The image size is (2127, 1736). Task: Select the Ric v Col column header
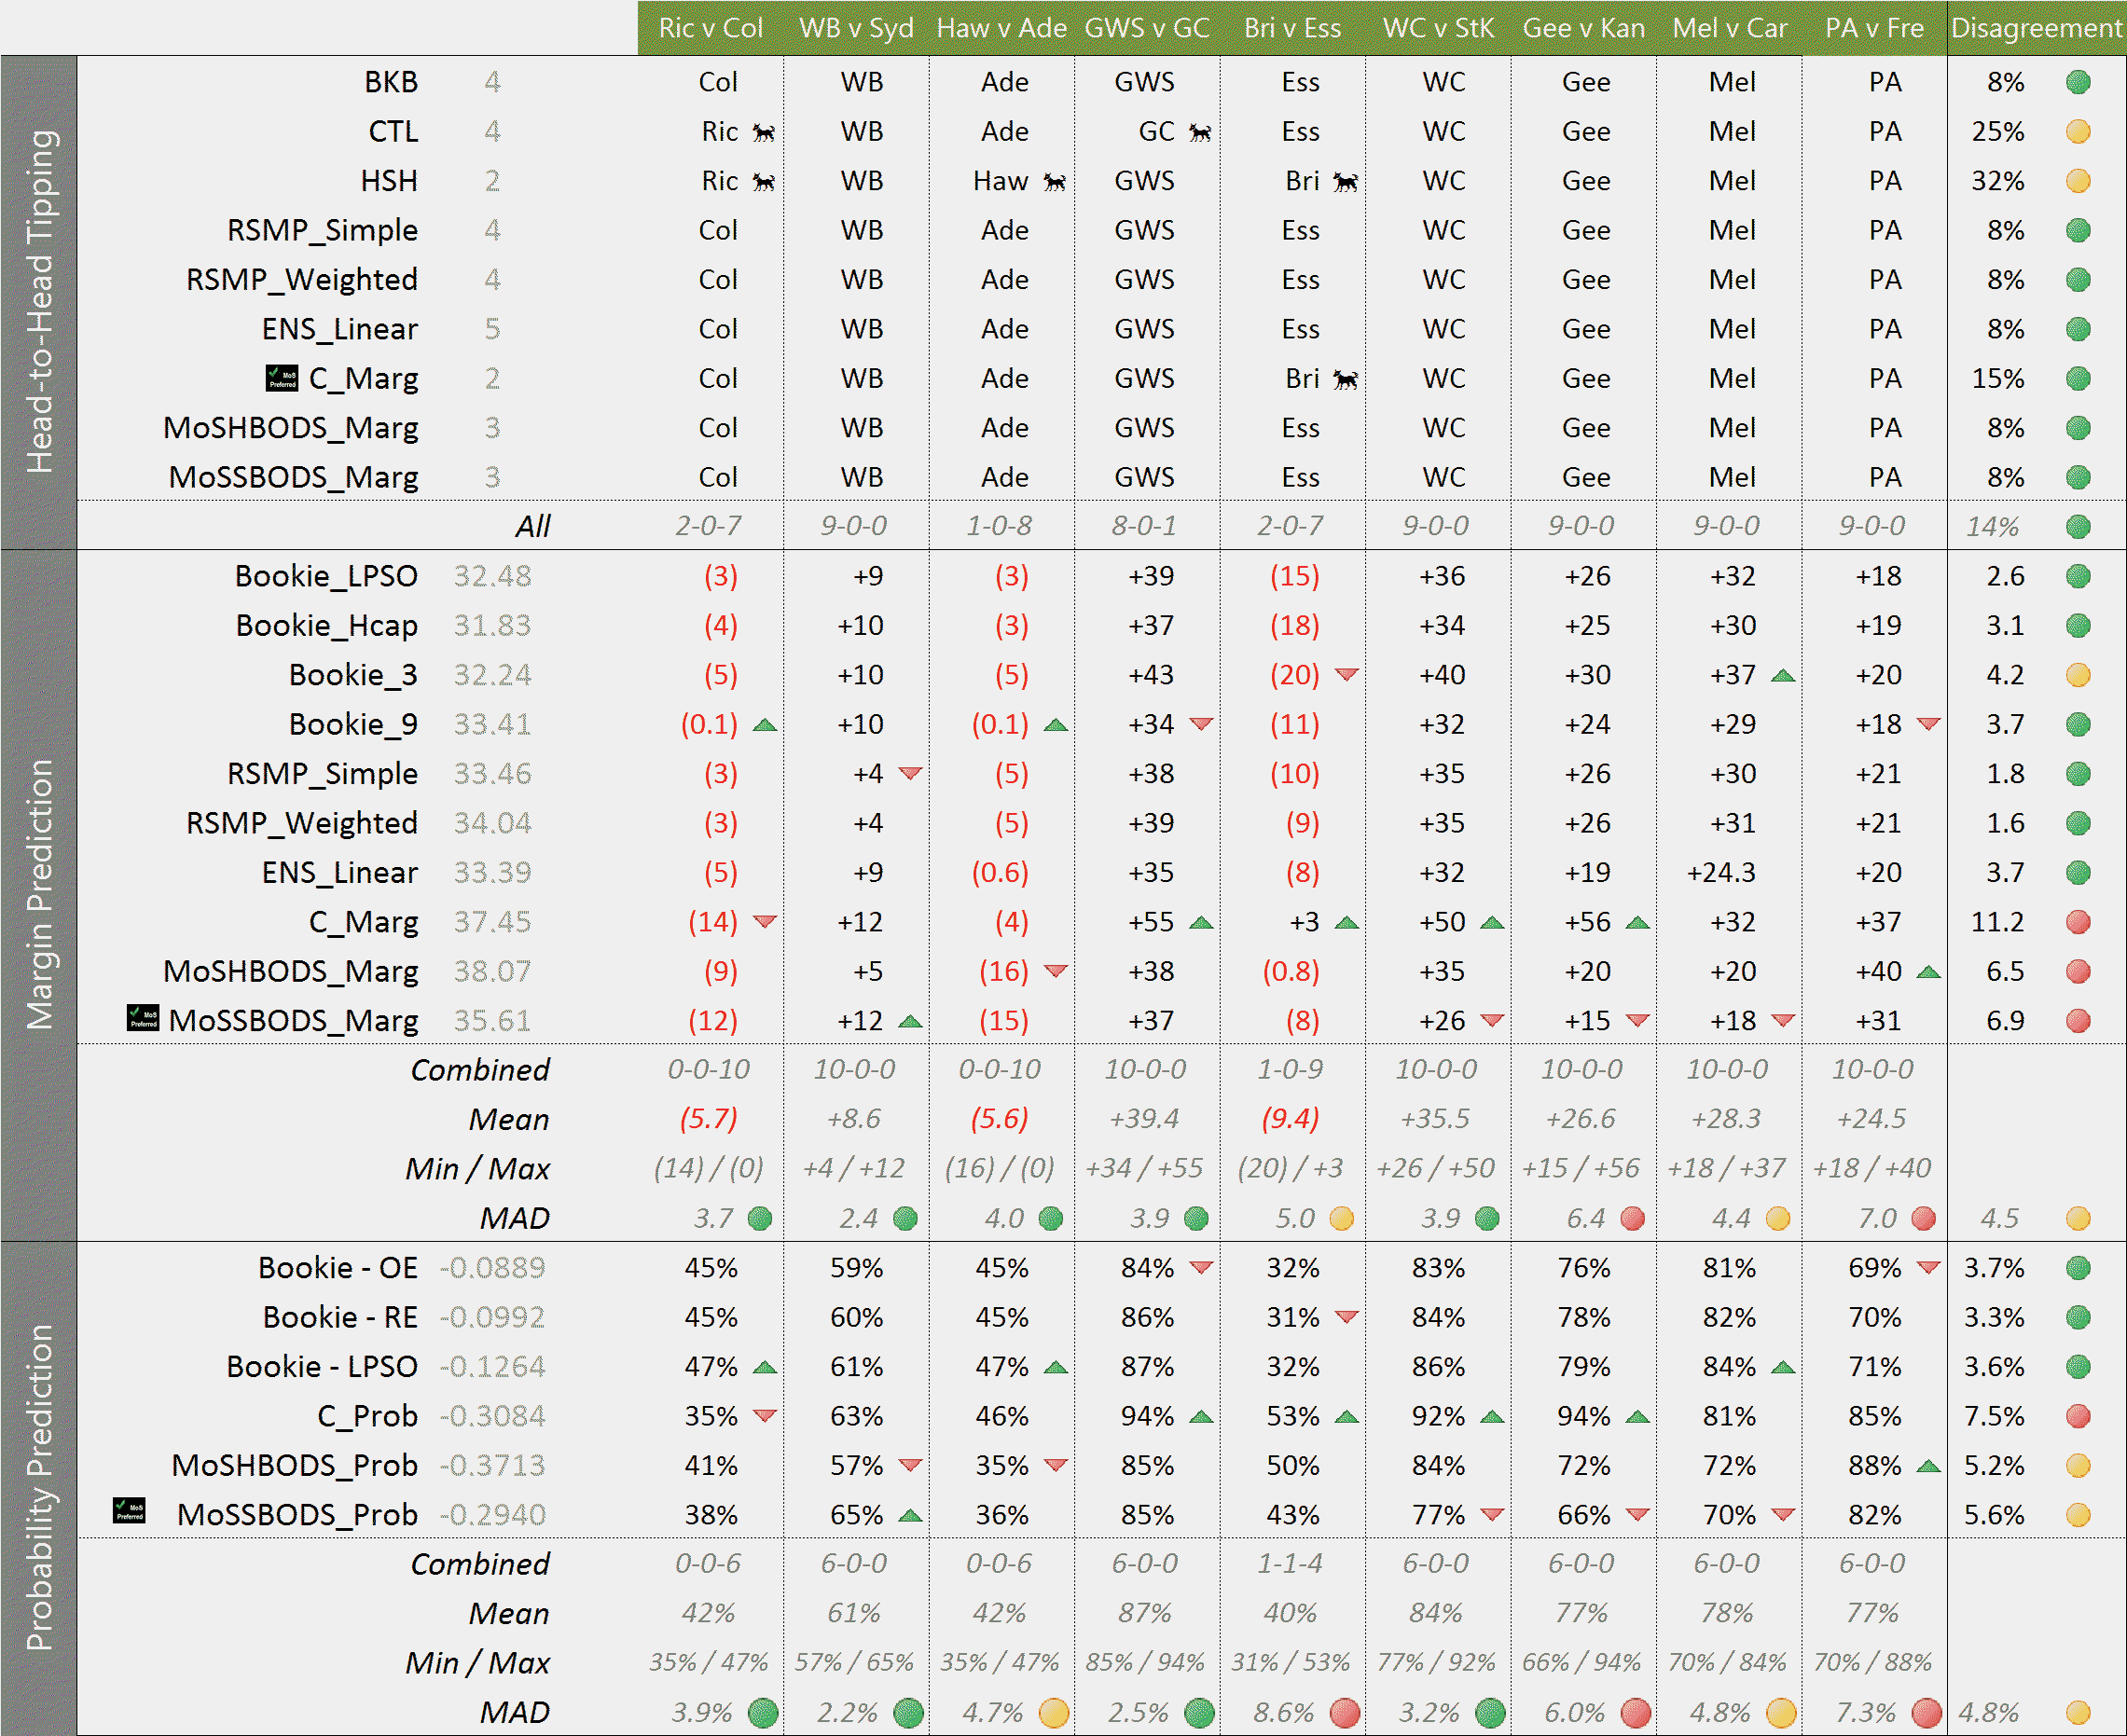pyautogui.click(x=711, y=28)
